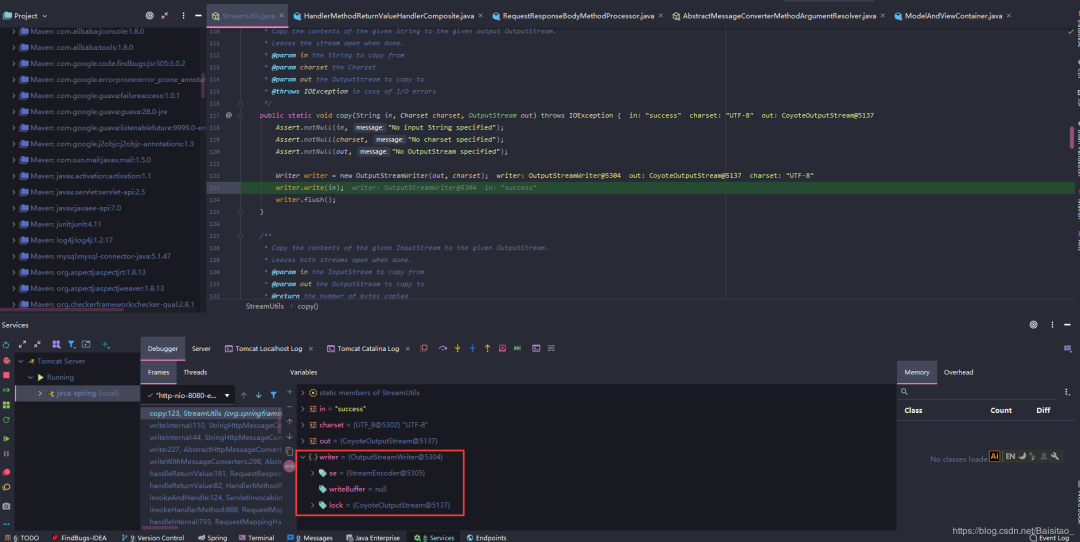Click the Add Service plus icon

[105, 344]
